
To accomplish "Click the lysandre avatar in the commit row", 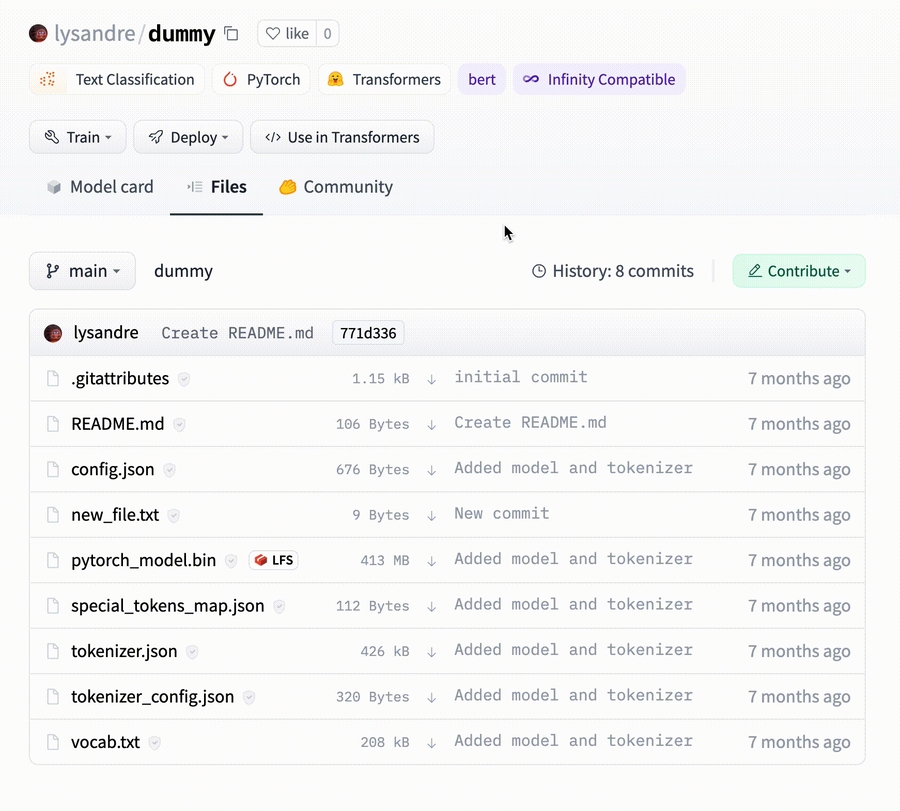I will (53, 333).
